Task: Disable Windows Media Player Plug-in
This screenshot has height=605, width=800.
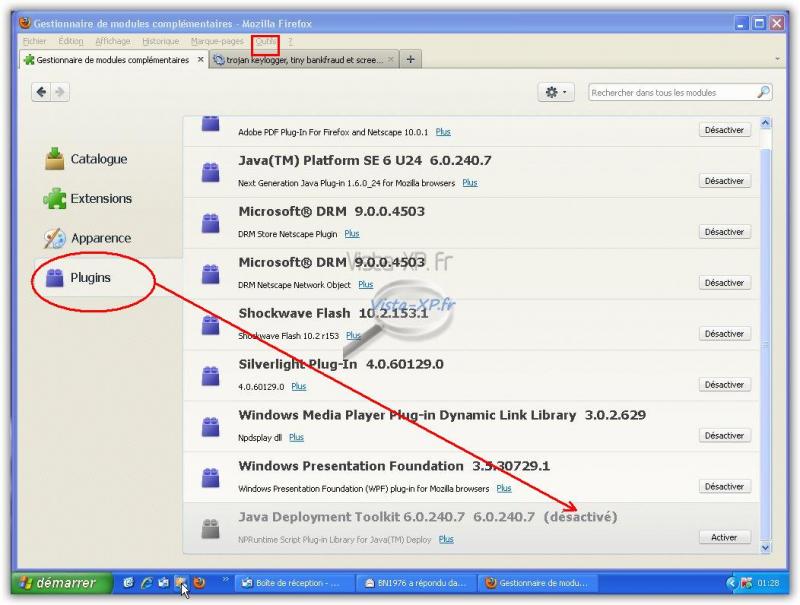Action: pos(724,436)
